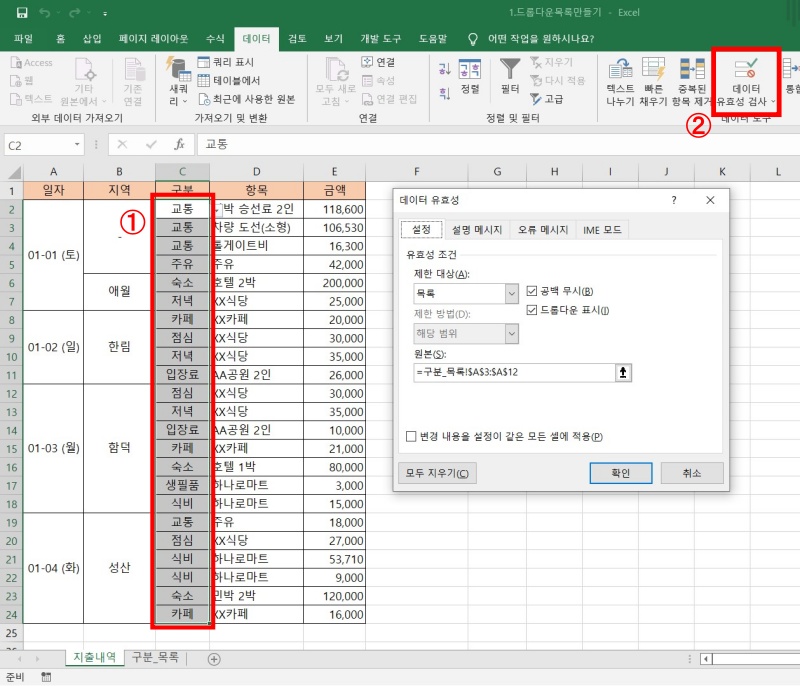The width and height of the screenshot is (800, 686).
Task: Uncheck the 공백 무시 checkbox
Action: click(531, 290)
